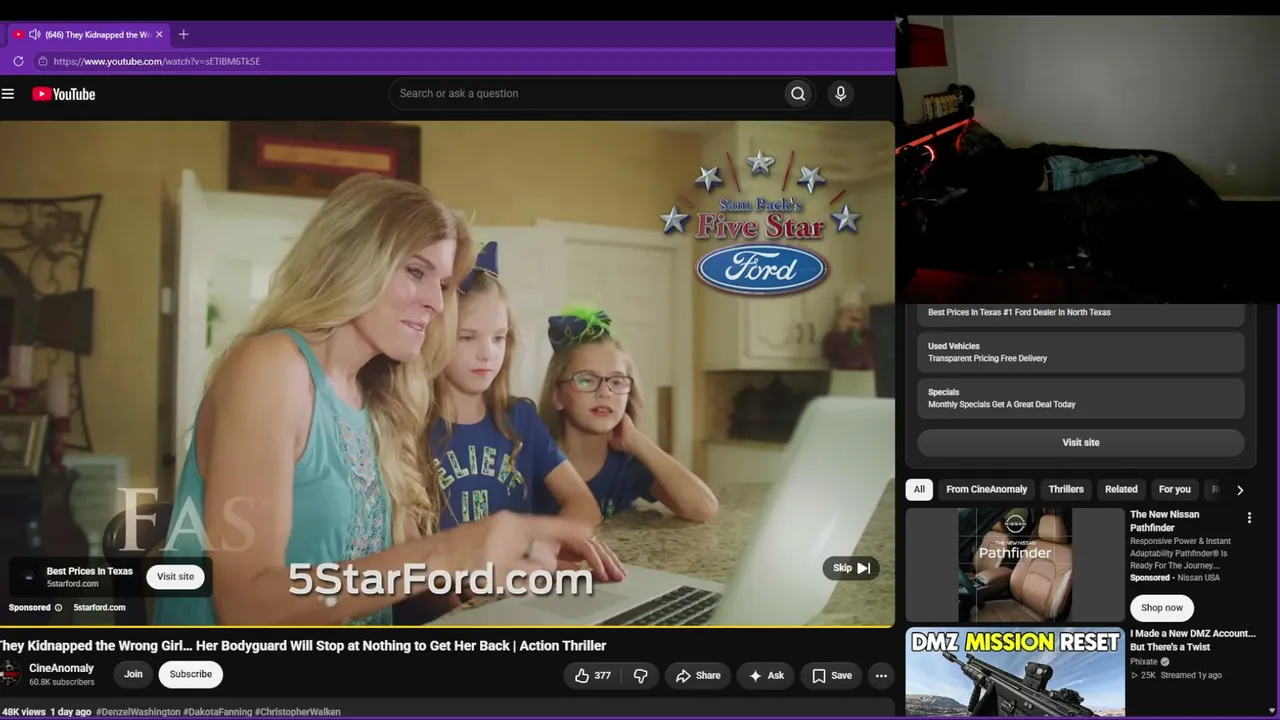This screenshot has width=1280, height=720.
Task: Reload the YouTube page
Action: click(x=18, y=61)
